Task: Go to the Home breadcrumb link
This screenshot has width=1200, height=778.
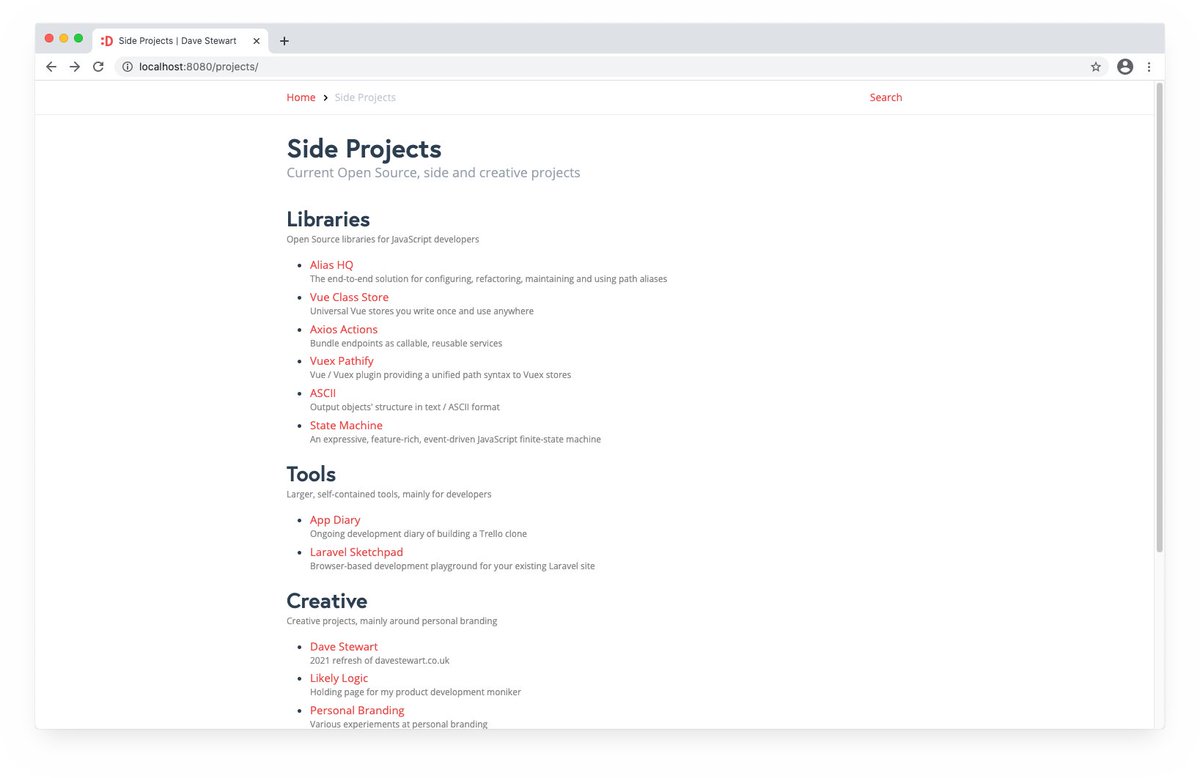Action: pyautogui.click(x=301, y=97)
